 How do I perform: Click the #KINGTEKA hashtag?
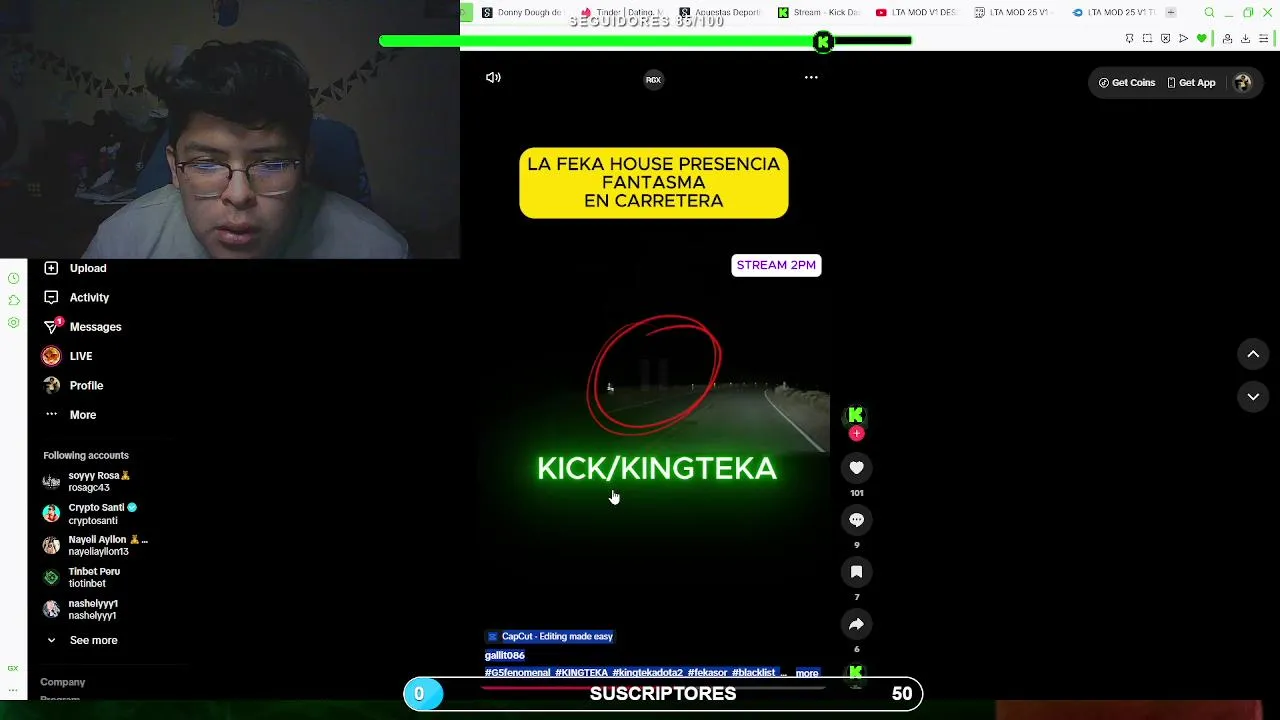click(x=581, y=673)
